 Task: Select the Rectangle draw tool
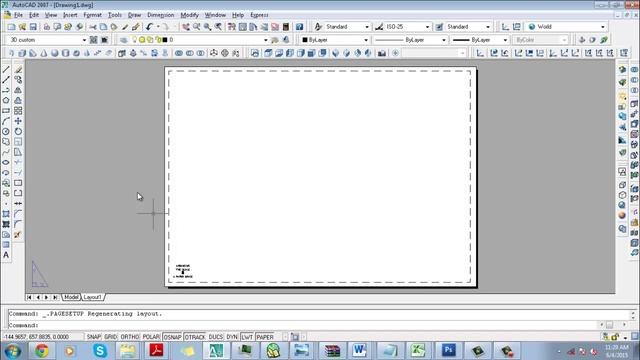6,111
